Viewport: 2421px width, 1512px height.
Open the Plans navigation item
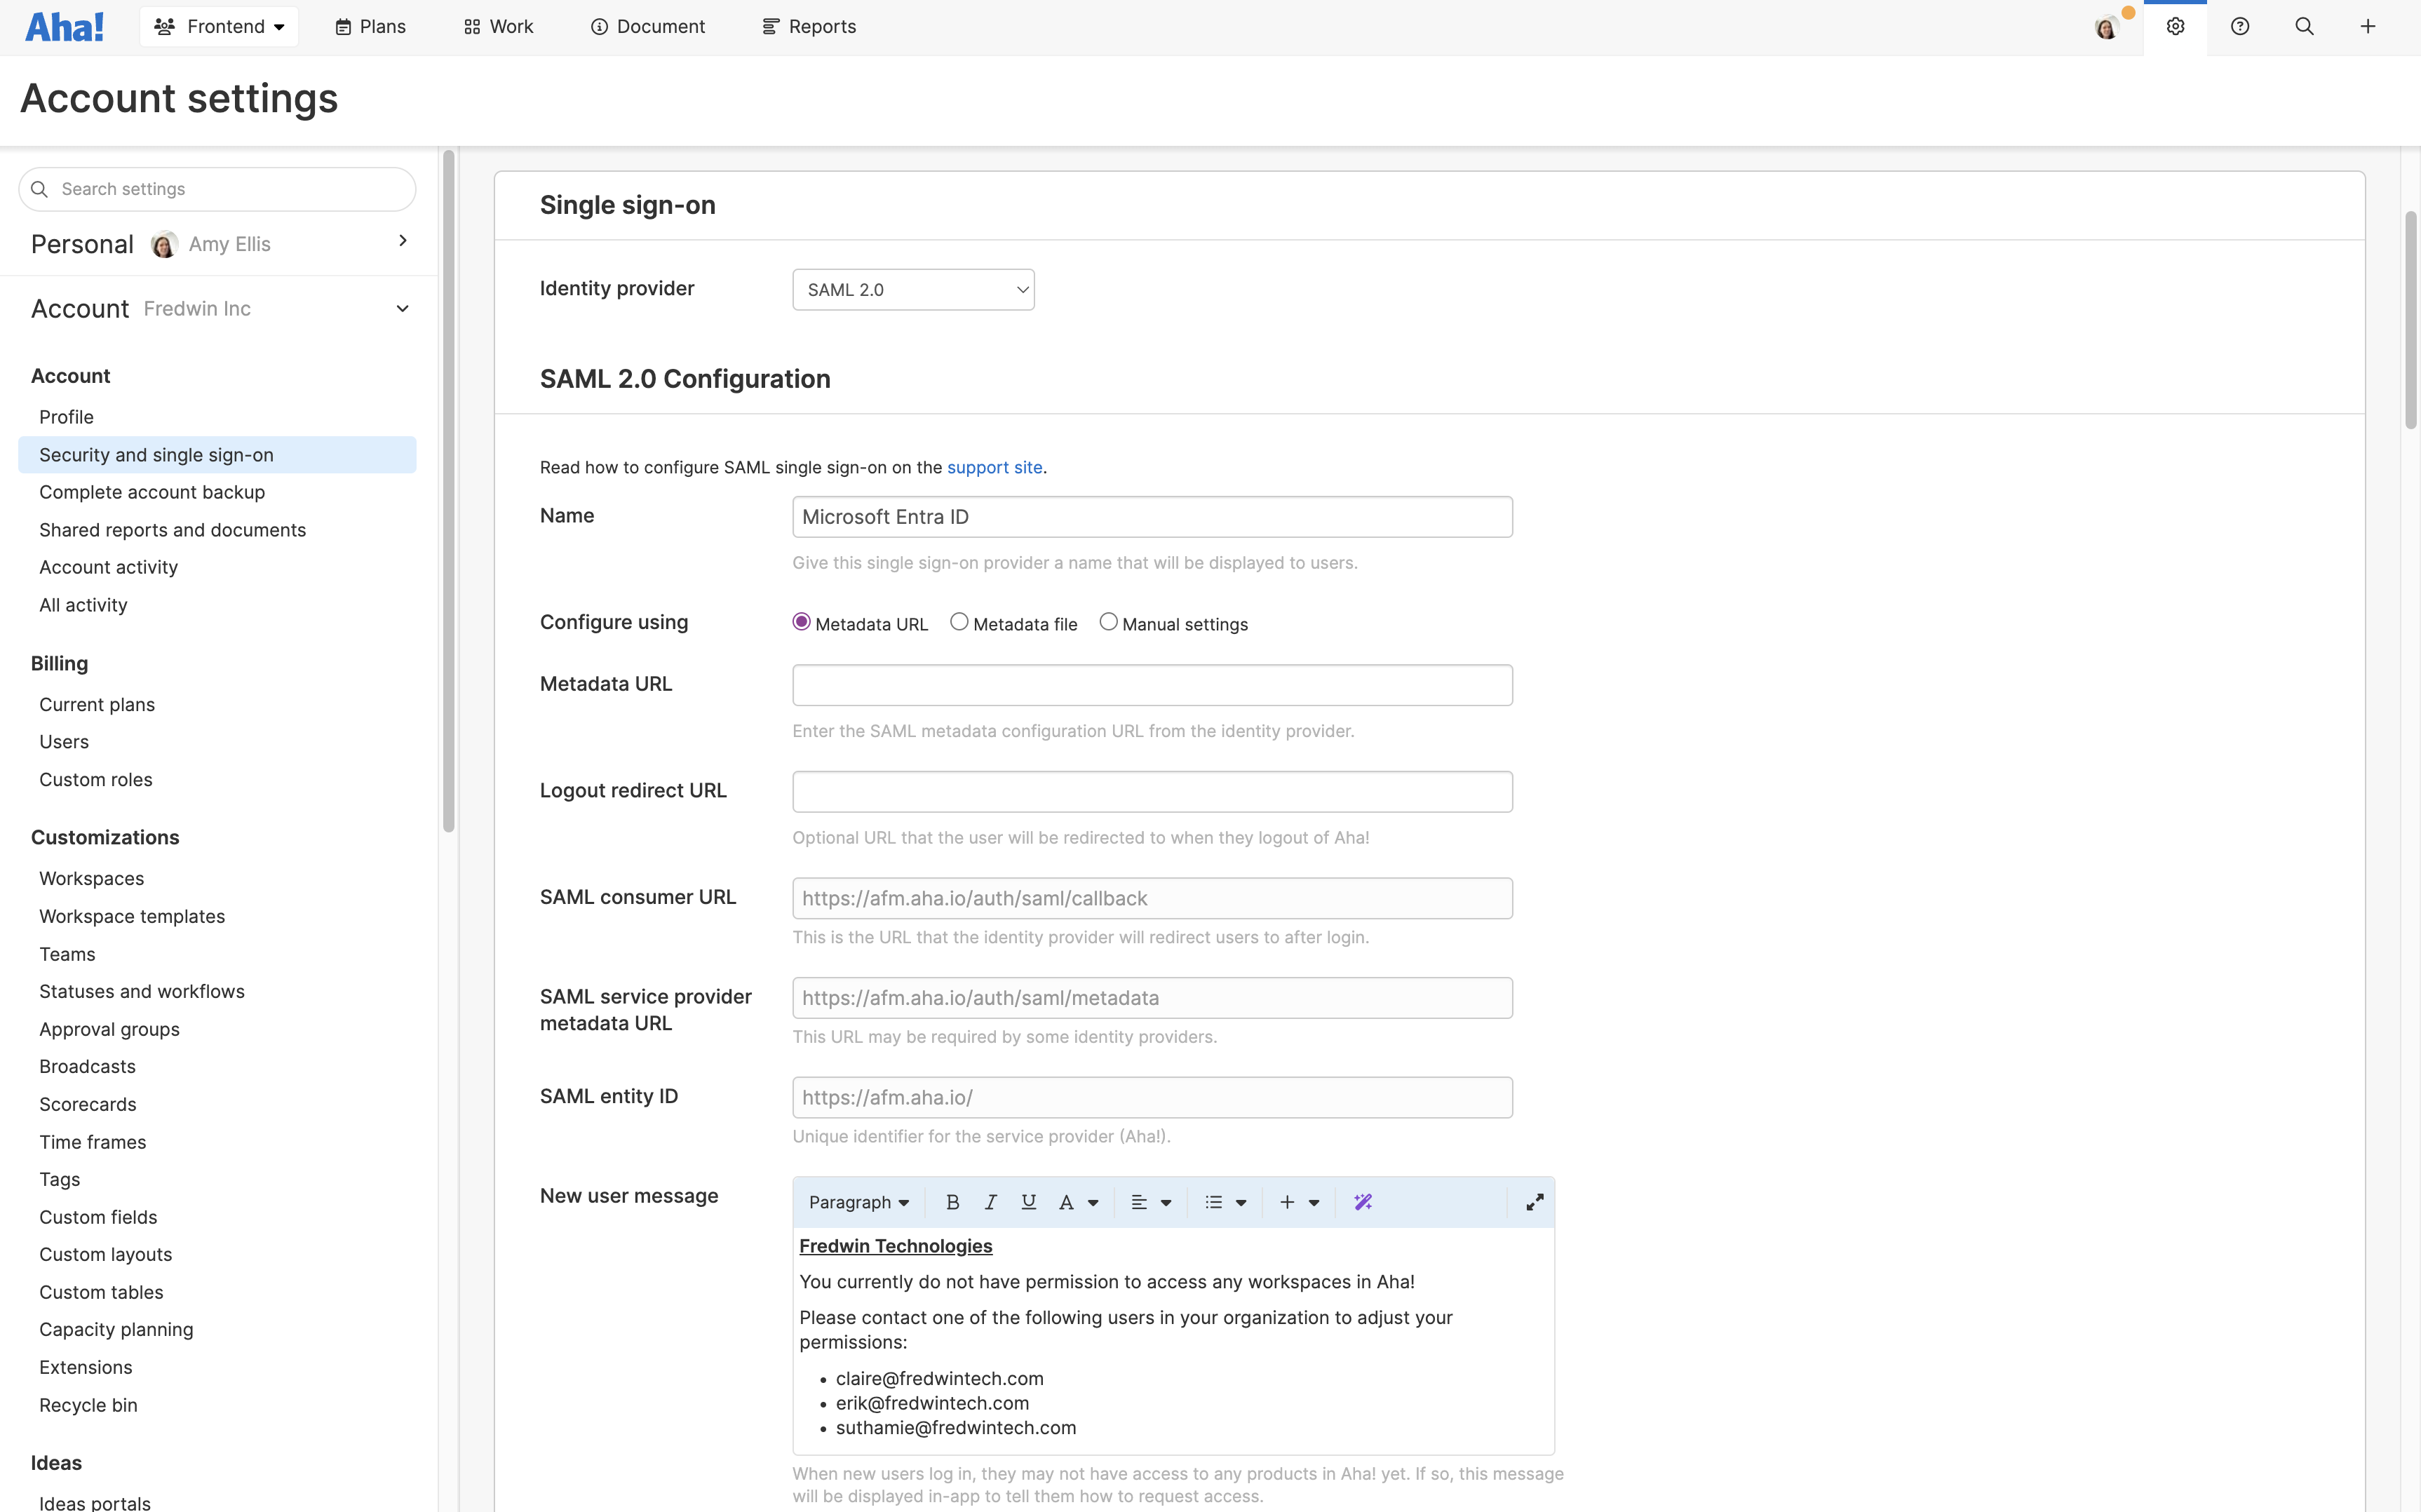[369, 26]
